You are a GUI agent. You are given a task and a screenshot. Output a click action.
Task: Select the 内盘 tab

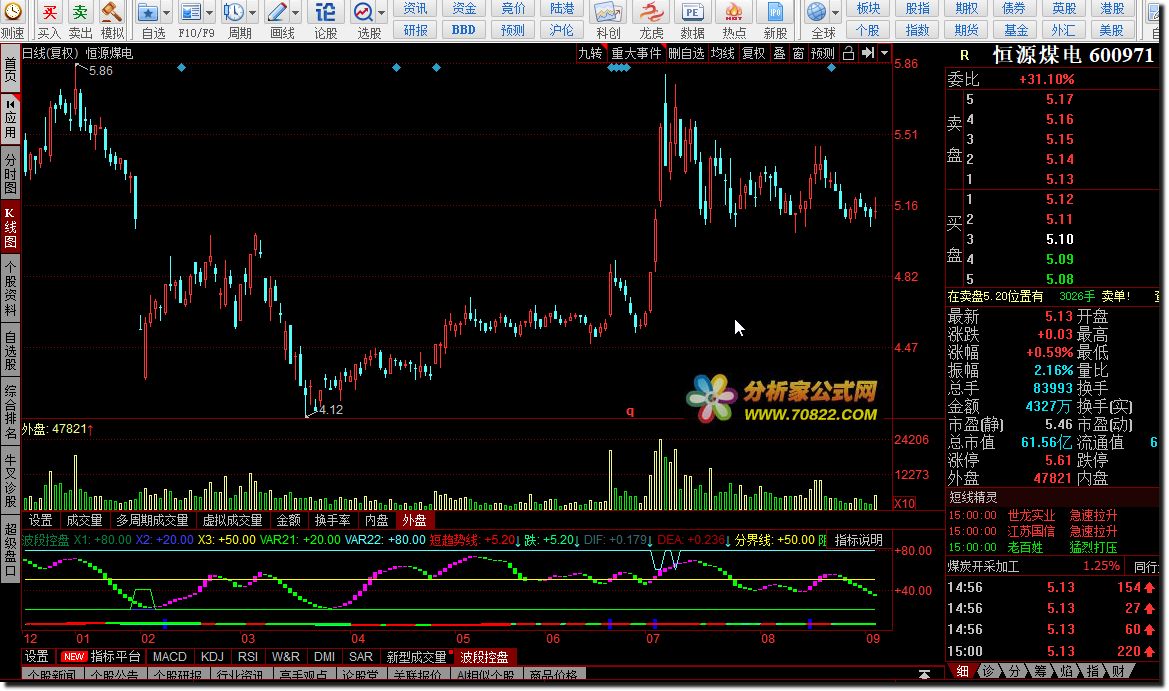tap(376, 520)
